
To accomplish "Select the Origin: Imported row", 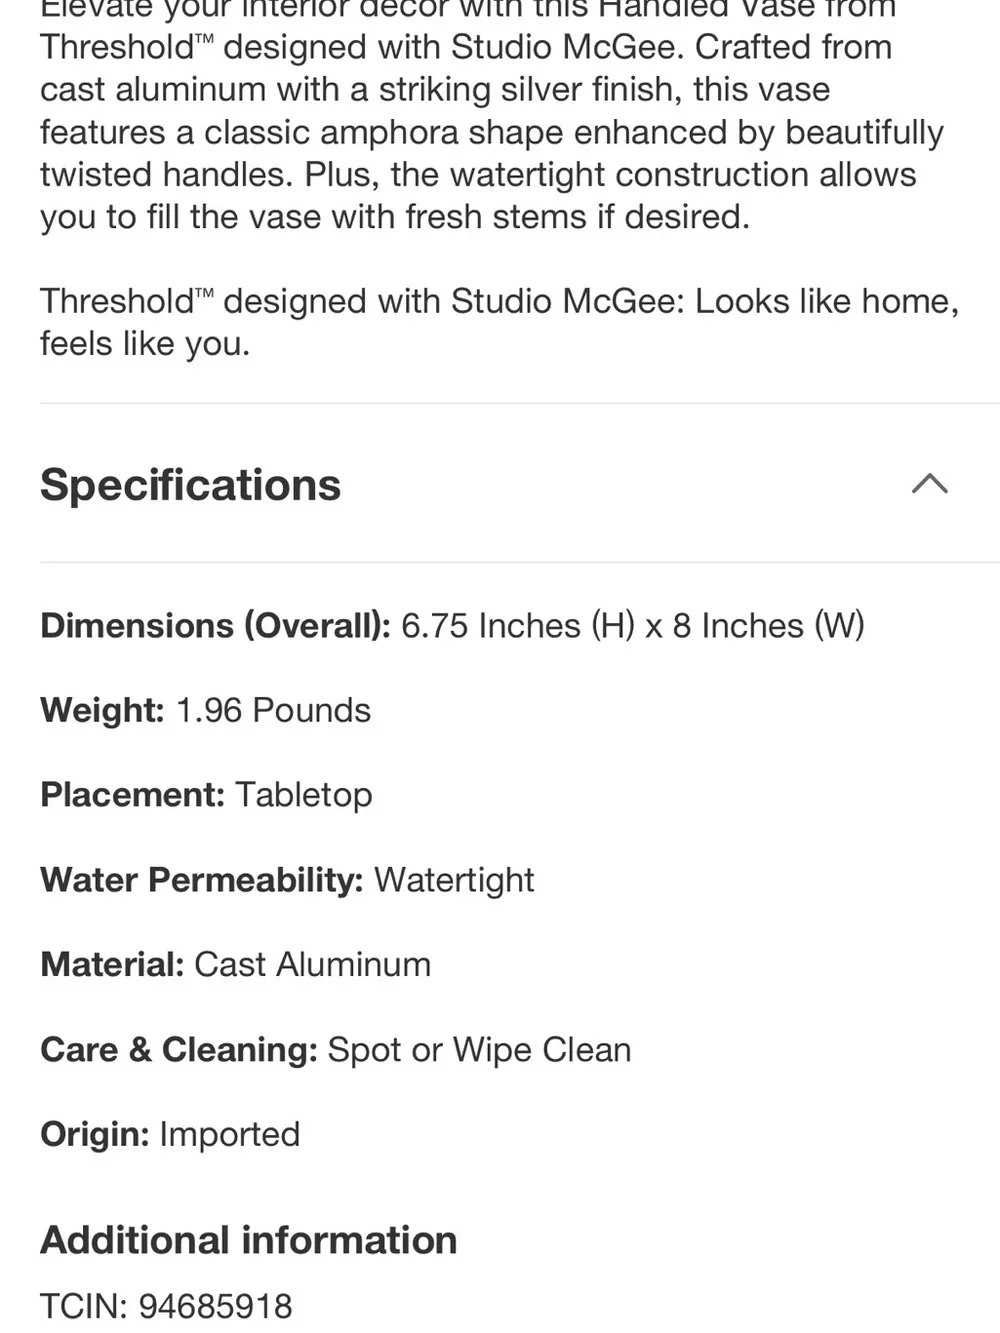I will (x=170, y=1135).
